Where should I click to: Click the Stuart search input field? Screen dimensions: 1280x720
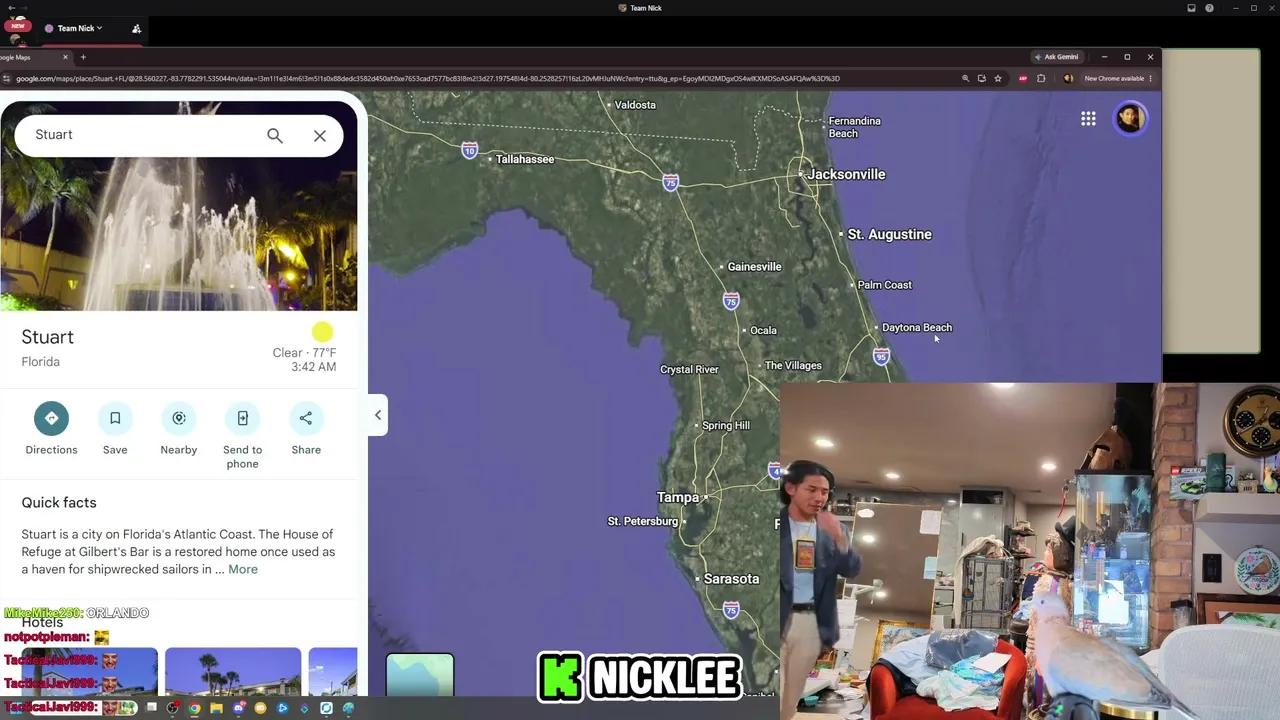pos(145,135)
